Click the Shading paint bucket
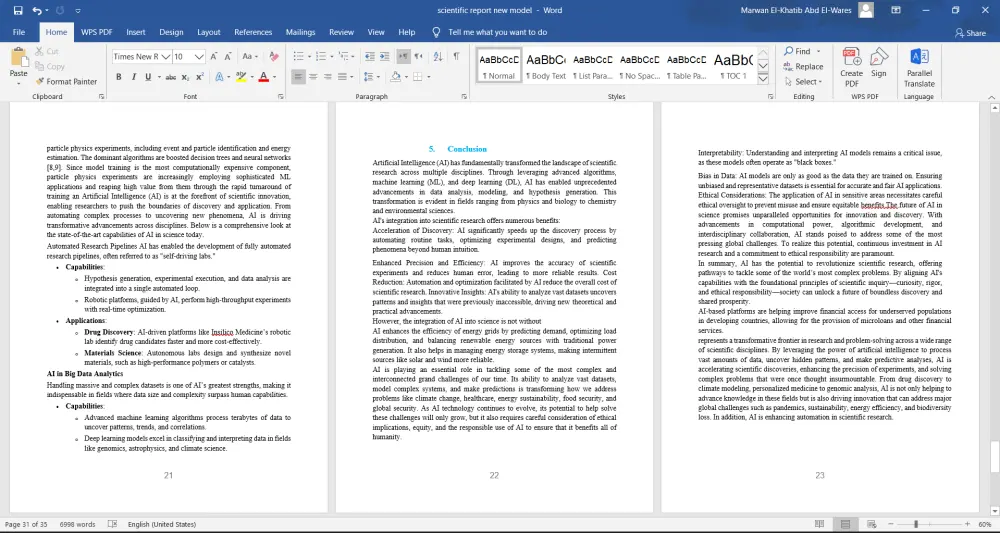1000x533 pixels. tap(395, 77)
